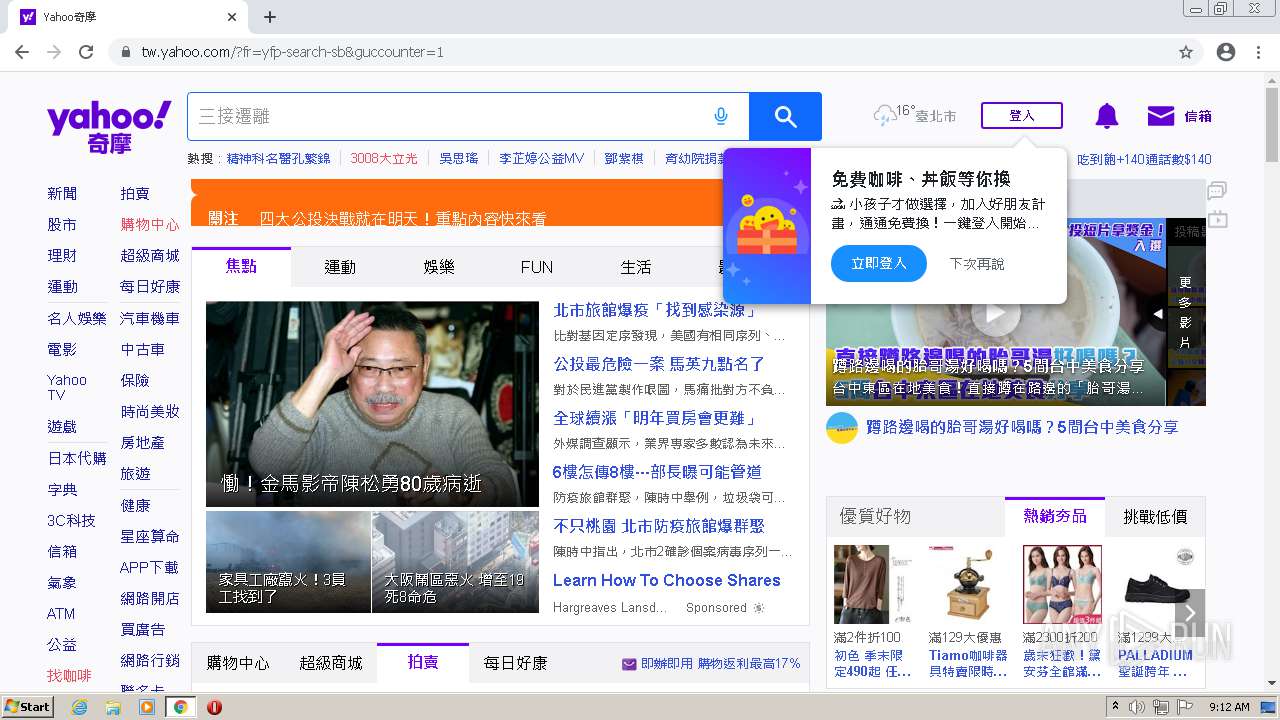Open 新聞 in left sidebar
Screen dimensions: 1280x720
tap(62, 193)
